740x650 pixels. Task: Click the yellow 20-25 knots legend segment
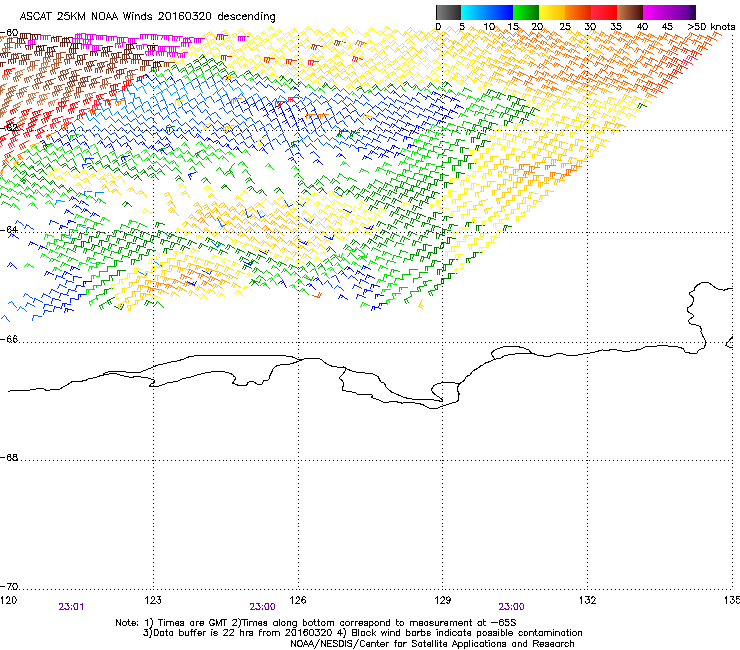(552, 12)
